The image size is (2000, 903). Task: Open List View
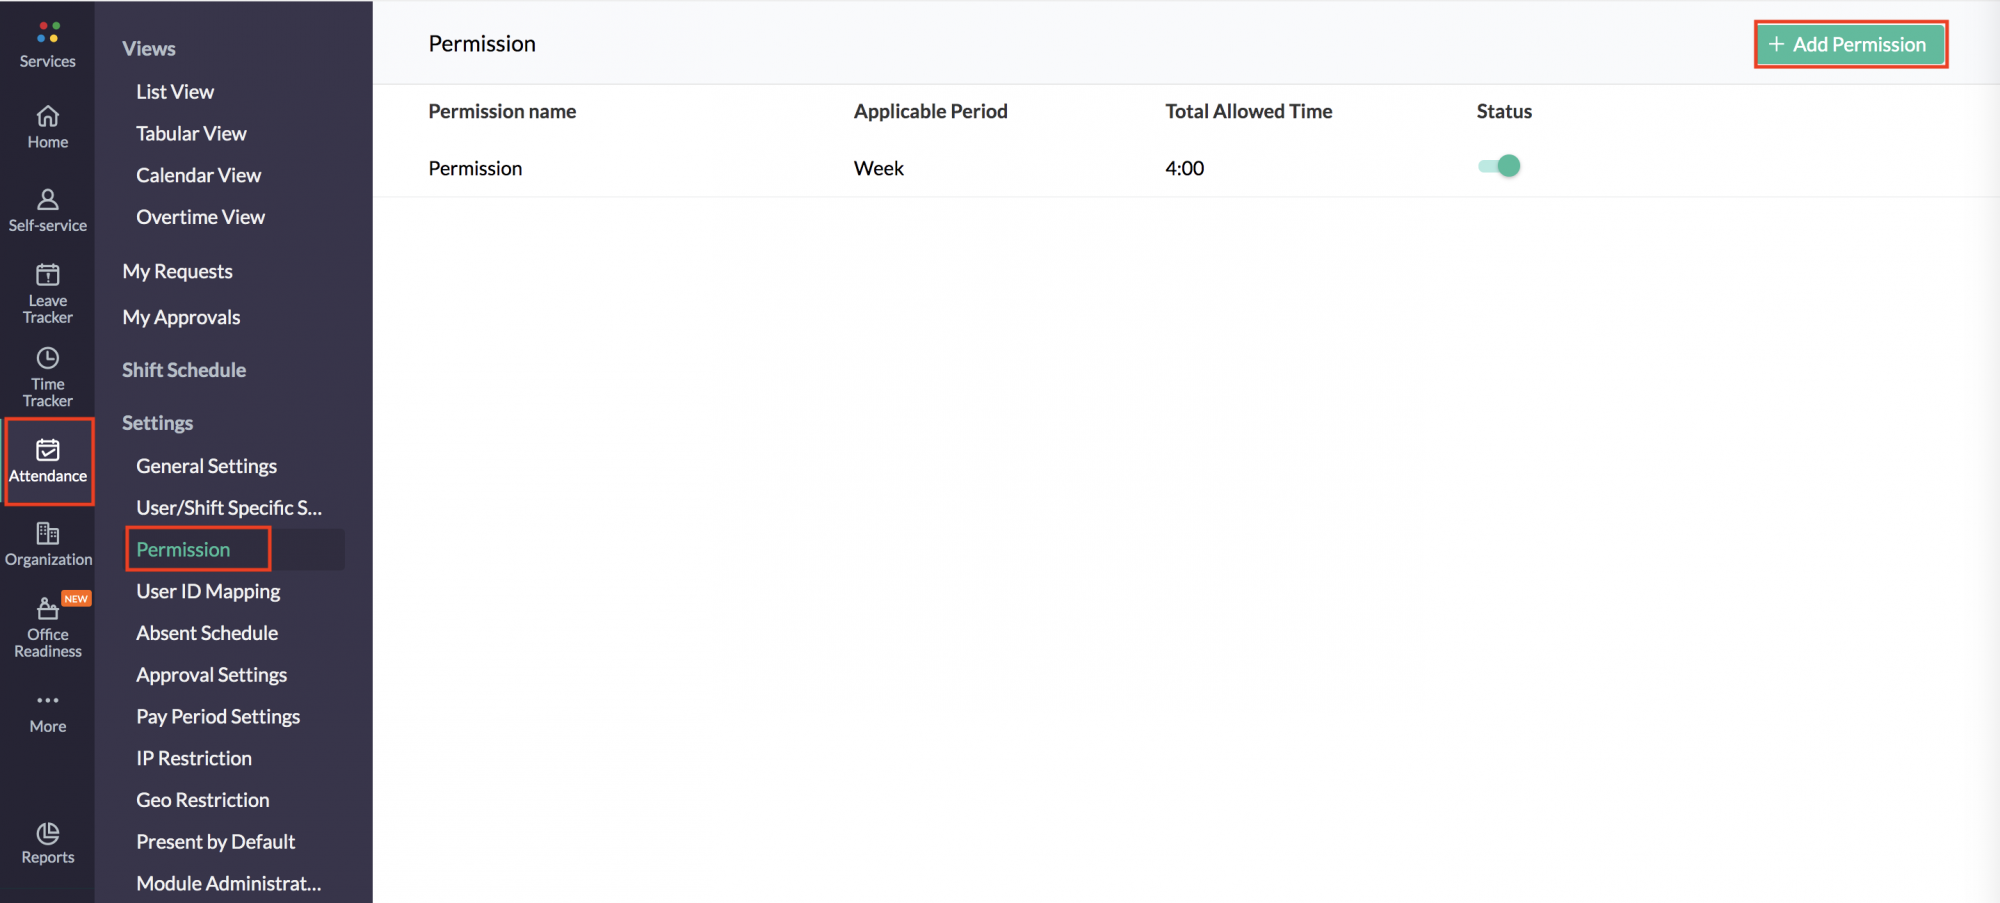pos(175,92)
